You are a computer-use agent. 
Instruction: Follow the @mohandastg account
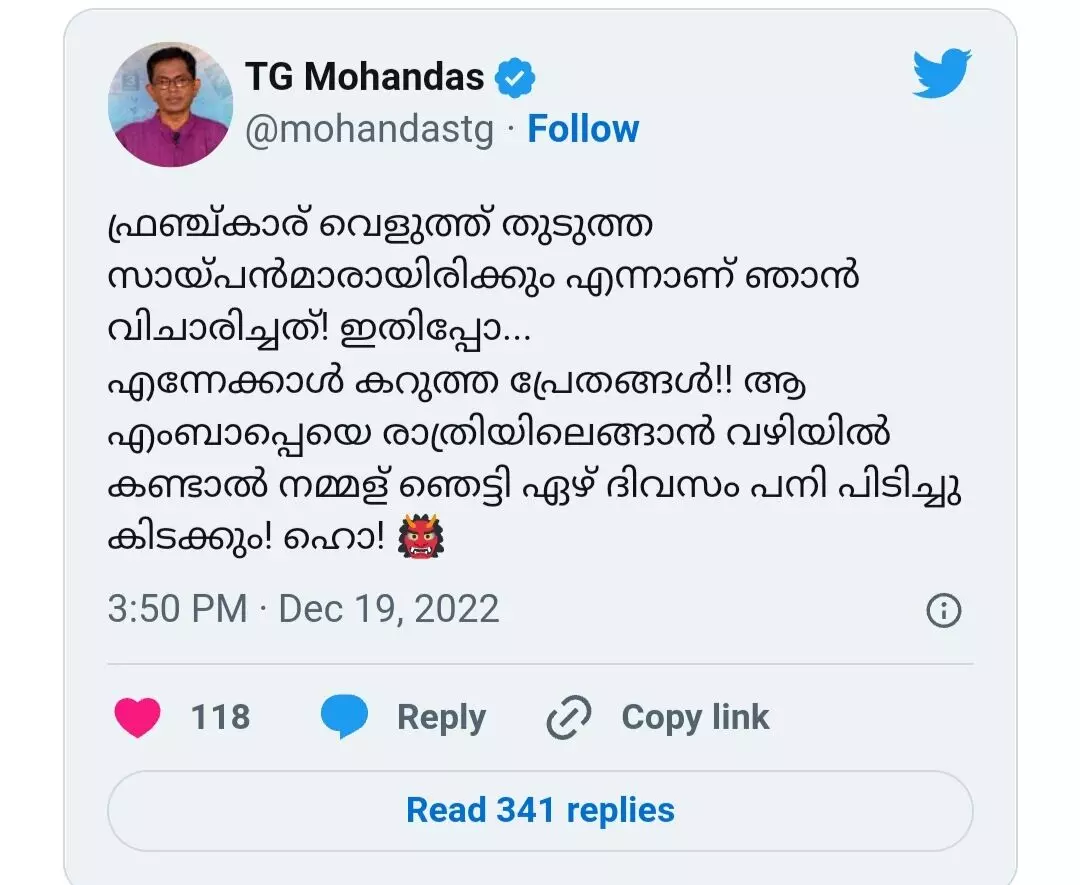click(583, 130)
